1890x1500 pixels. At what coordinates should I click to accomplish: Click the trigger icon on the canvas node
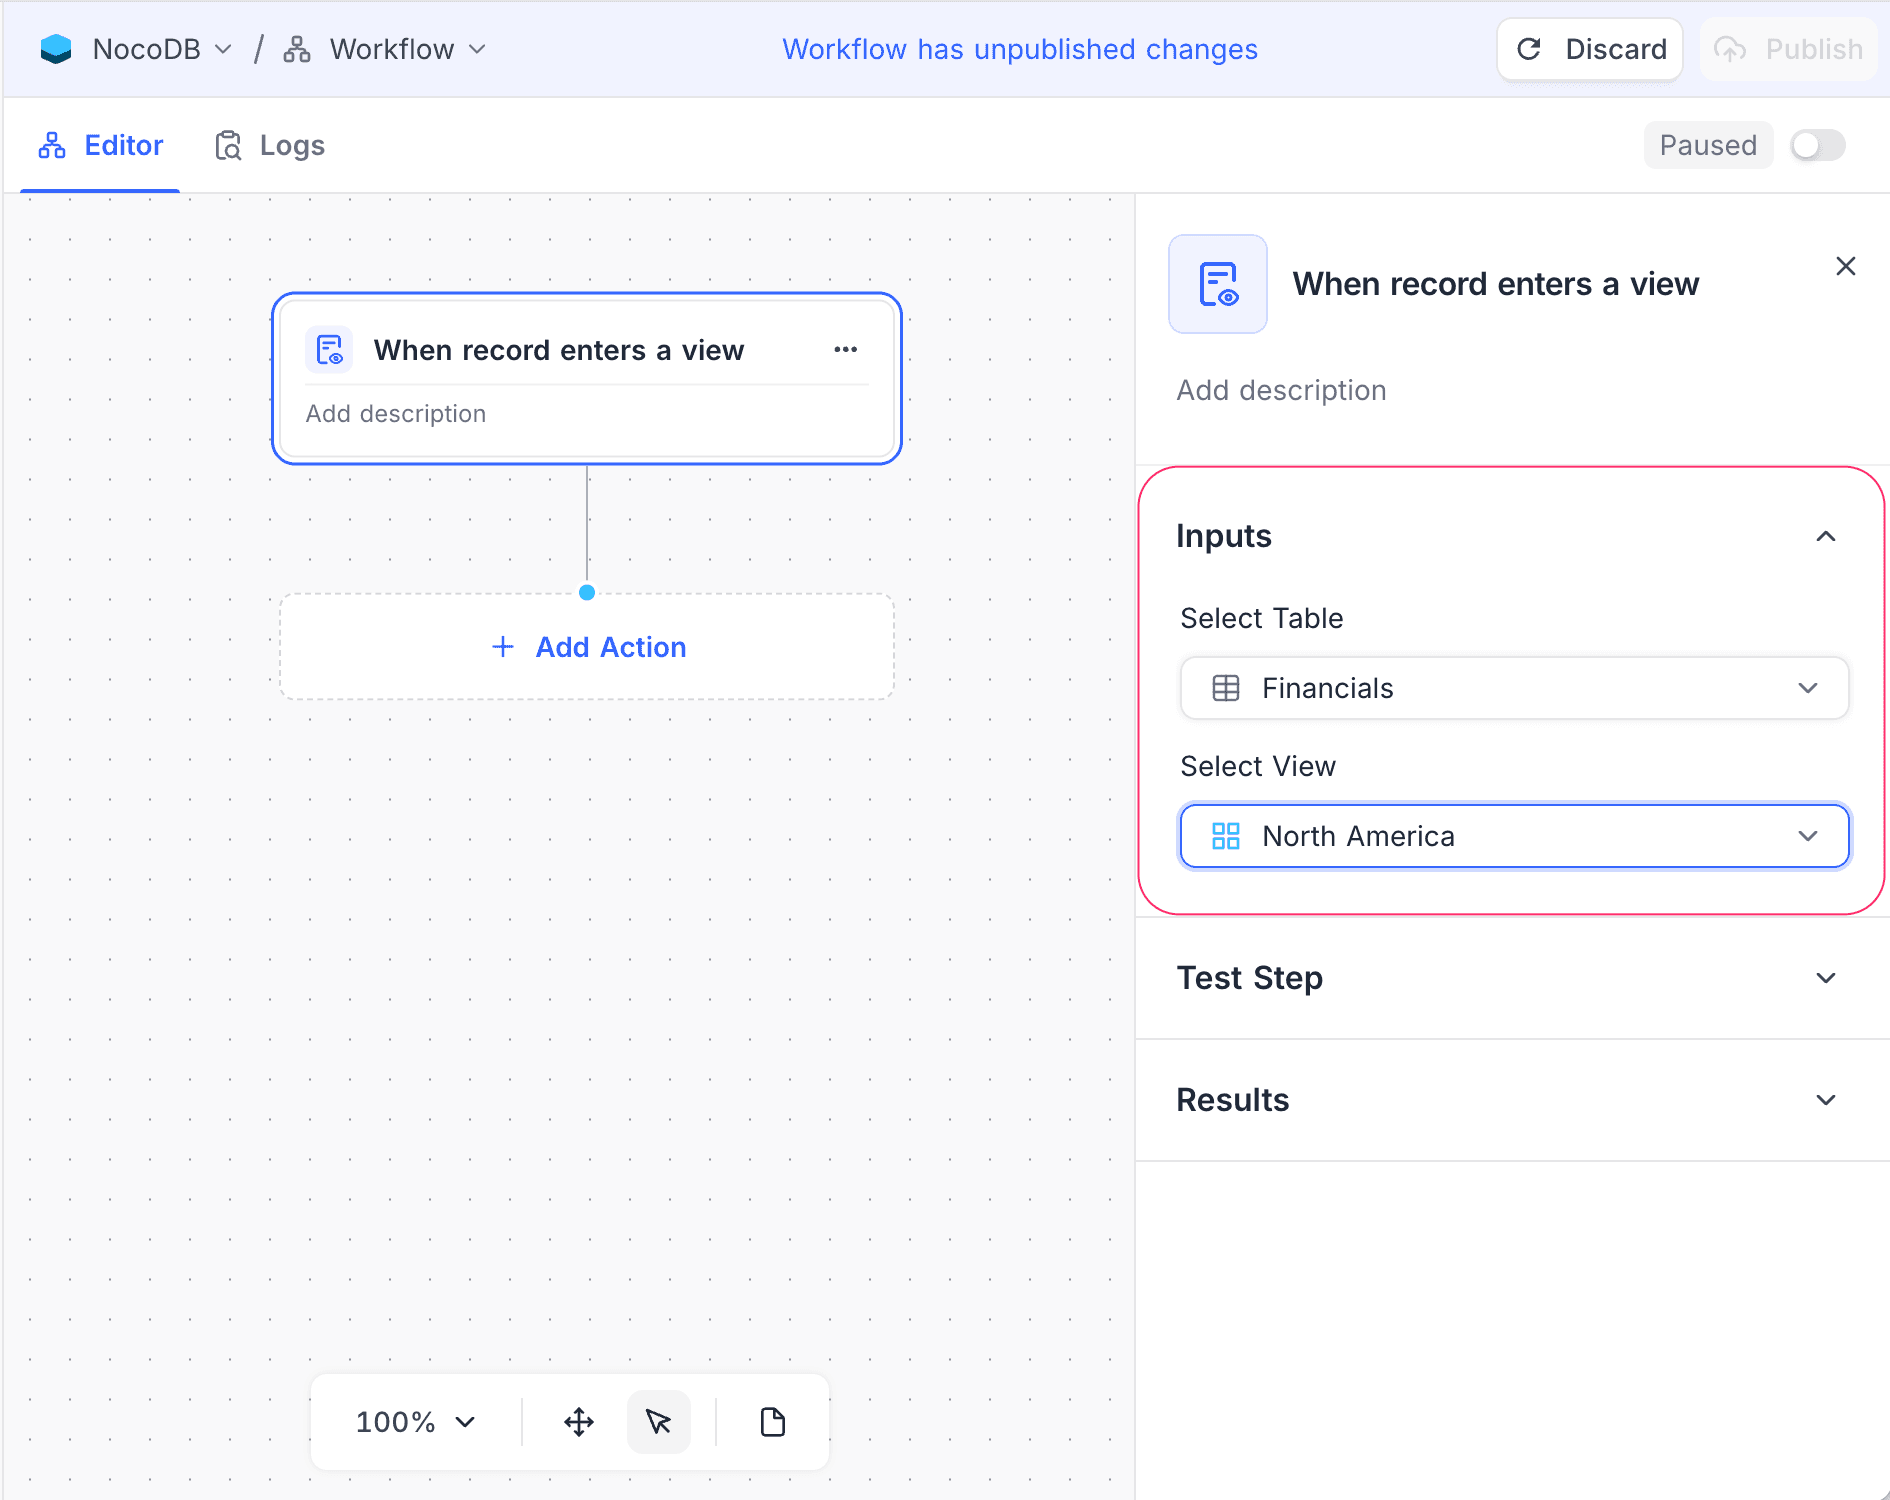coord(329,350)
